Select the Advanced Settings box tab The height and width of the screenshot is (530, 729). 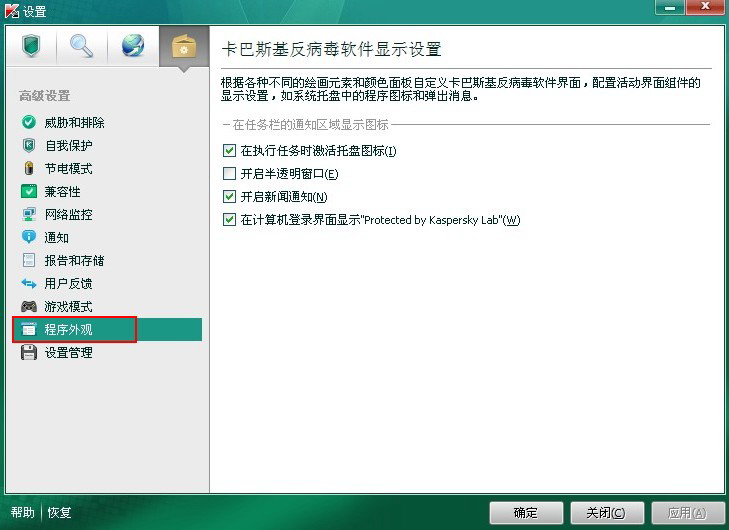184,46
